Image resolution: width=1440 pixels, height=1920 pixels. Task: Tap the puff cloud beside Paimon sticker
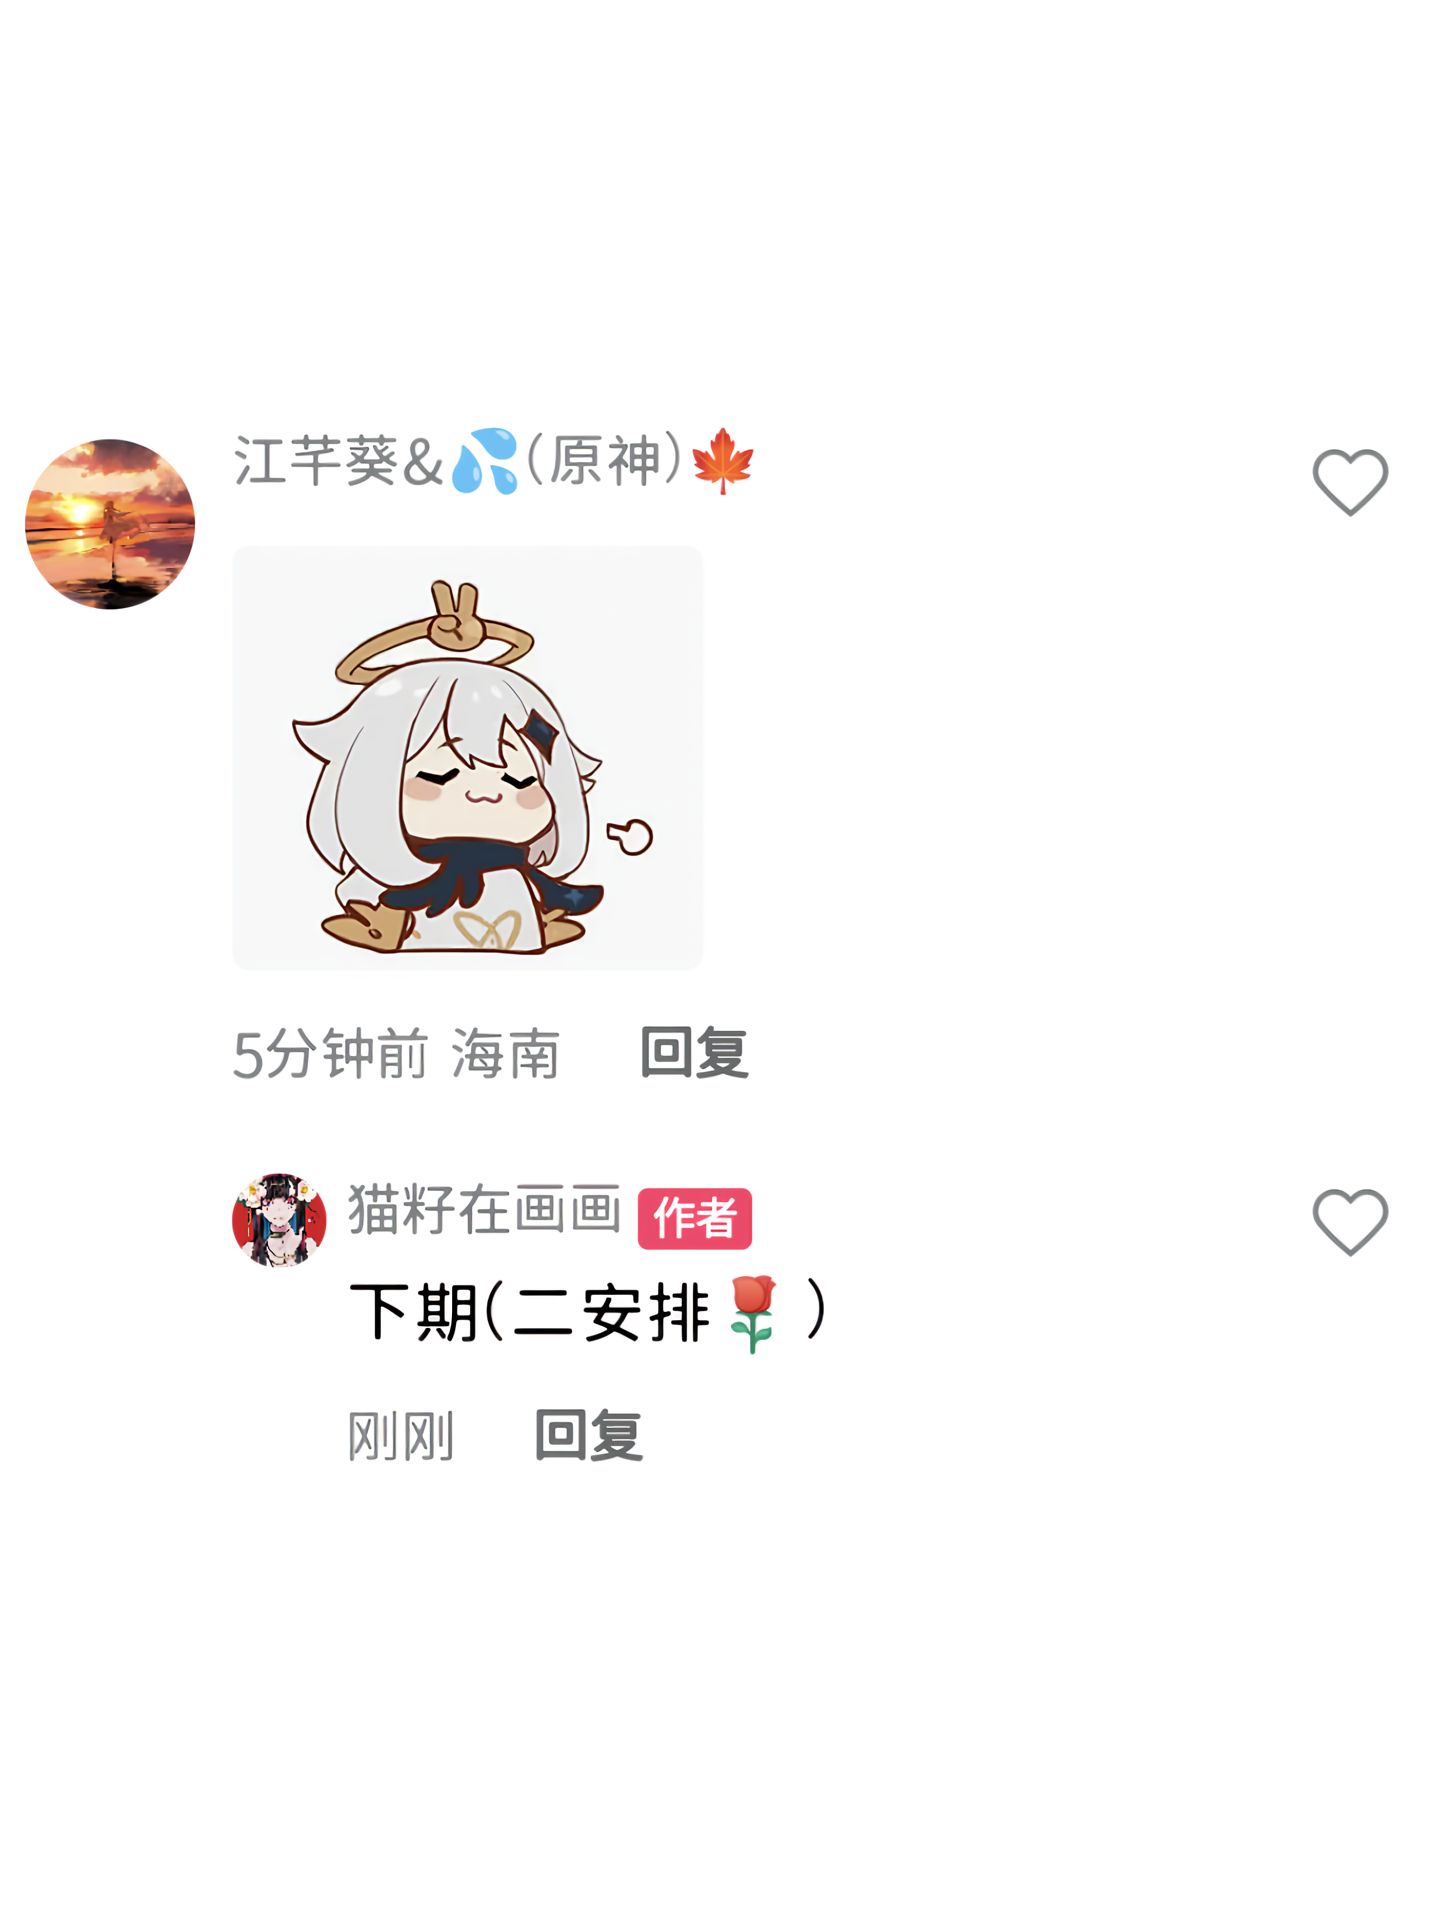[x=630, y=836]
